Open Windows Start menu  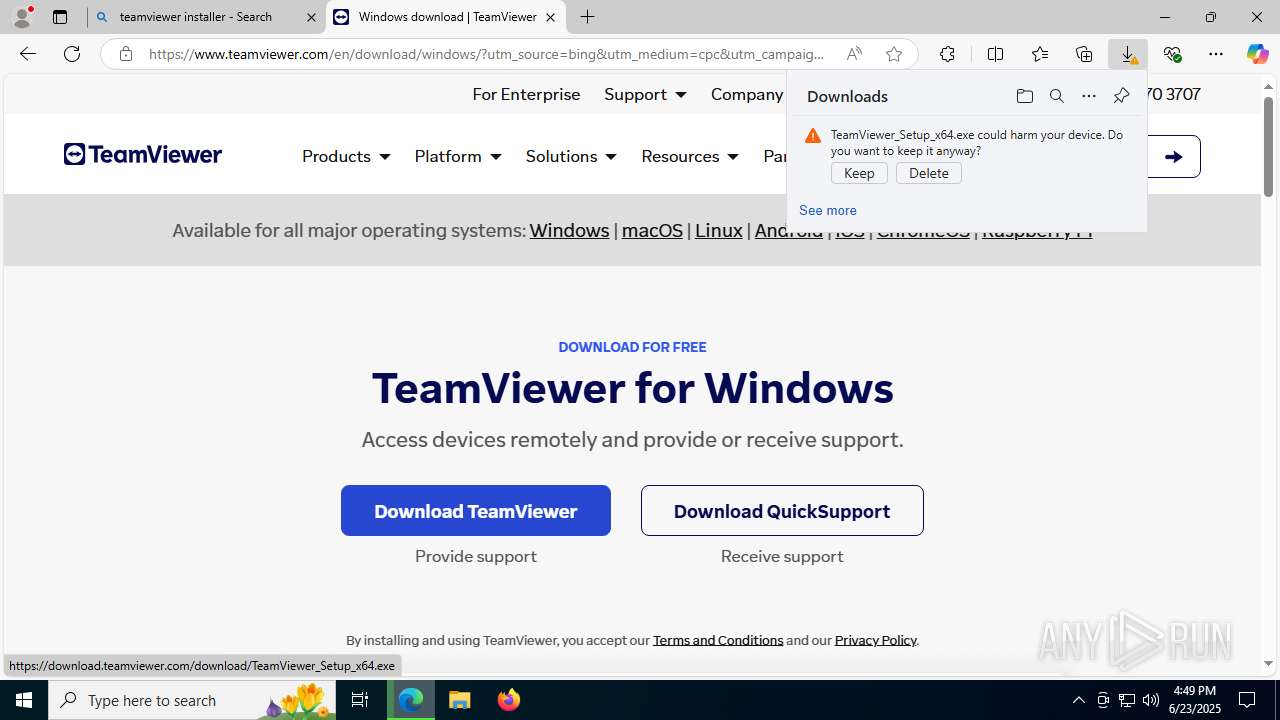pos(24,700)
